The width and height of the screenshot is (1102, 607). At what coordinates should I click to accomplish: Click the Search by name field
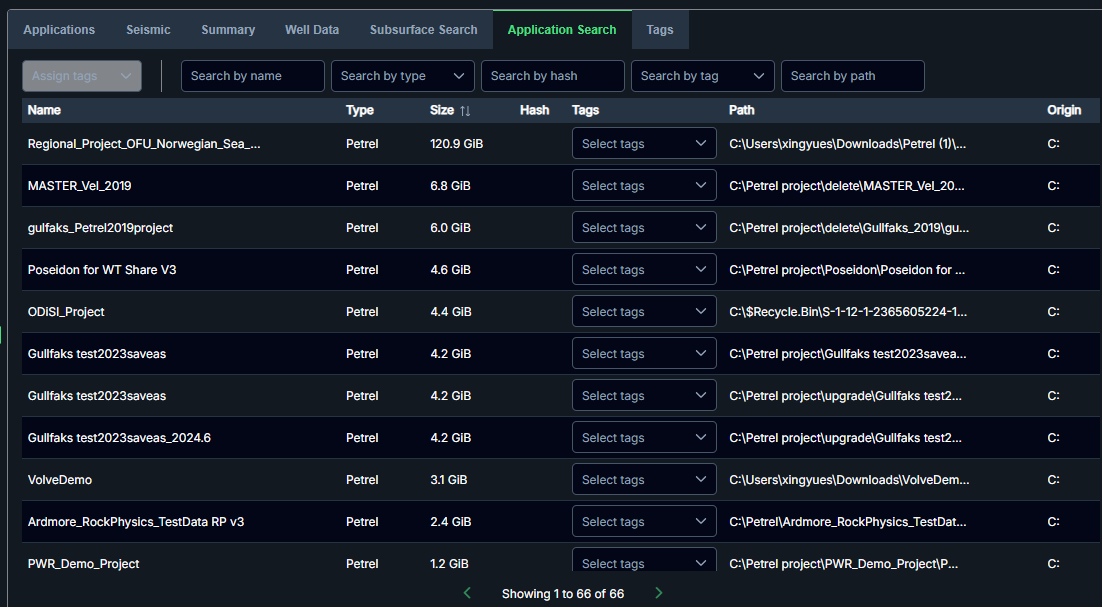coord(253,76)
